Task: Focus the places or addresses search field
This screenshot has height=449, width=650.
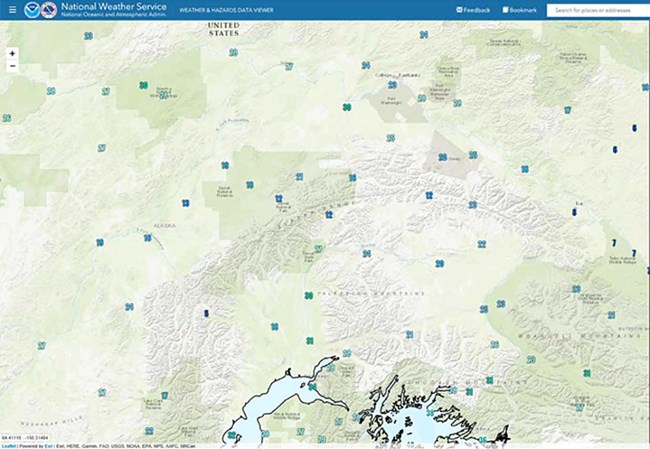Action: click(x=598, y=10)
